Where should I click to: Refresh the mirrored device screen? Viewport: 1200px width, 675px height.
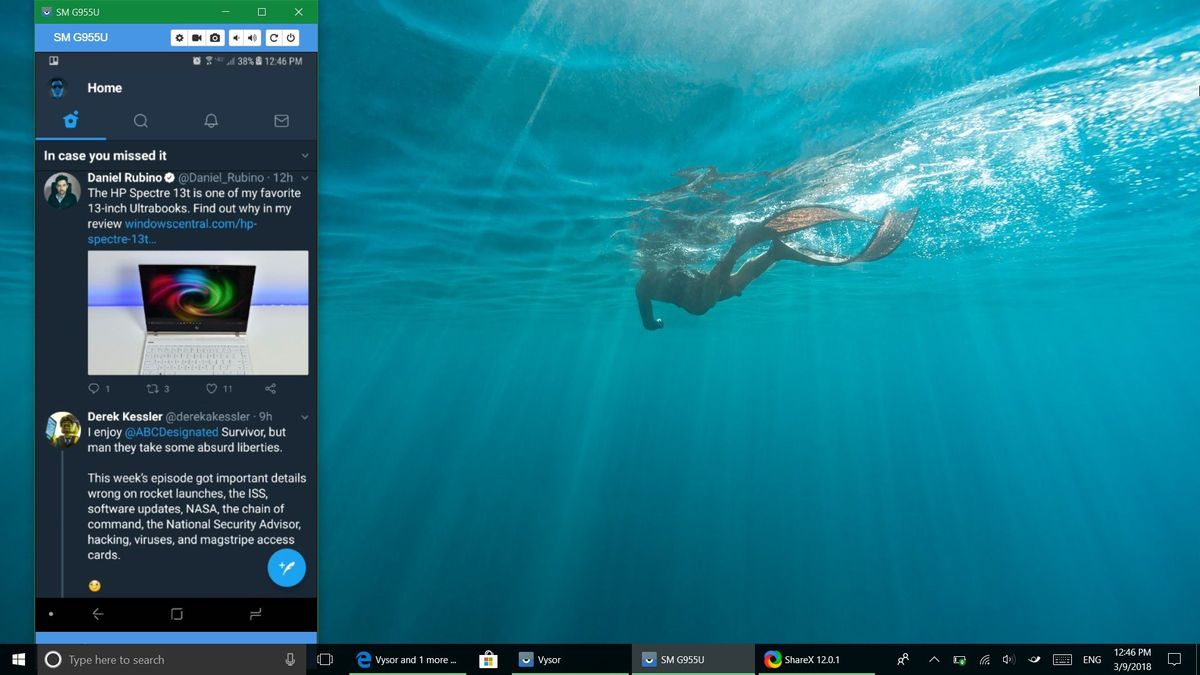[x=274, y=37]
